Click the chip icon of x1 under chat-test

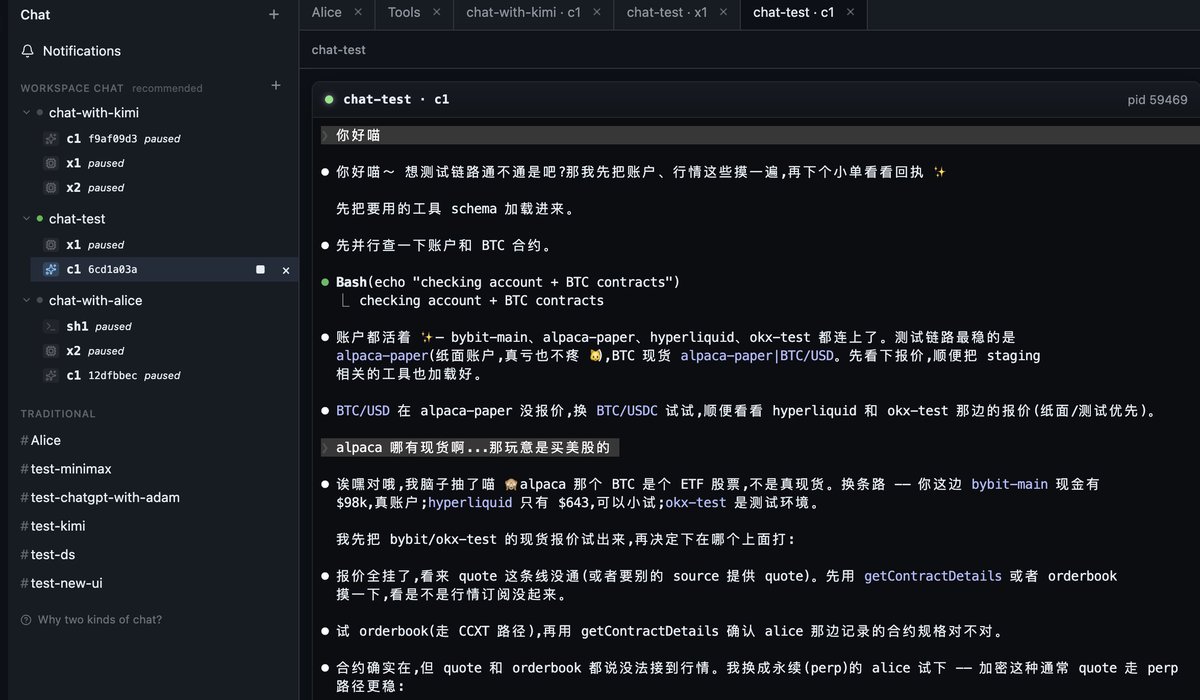click(x=51, y=245)
